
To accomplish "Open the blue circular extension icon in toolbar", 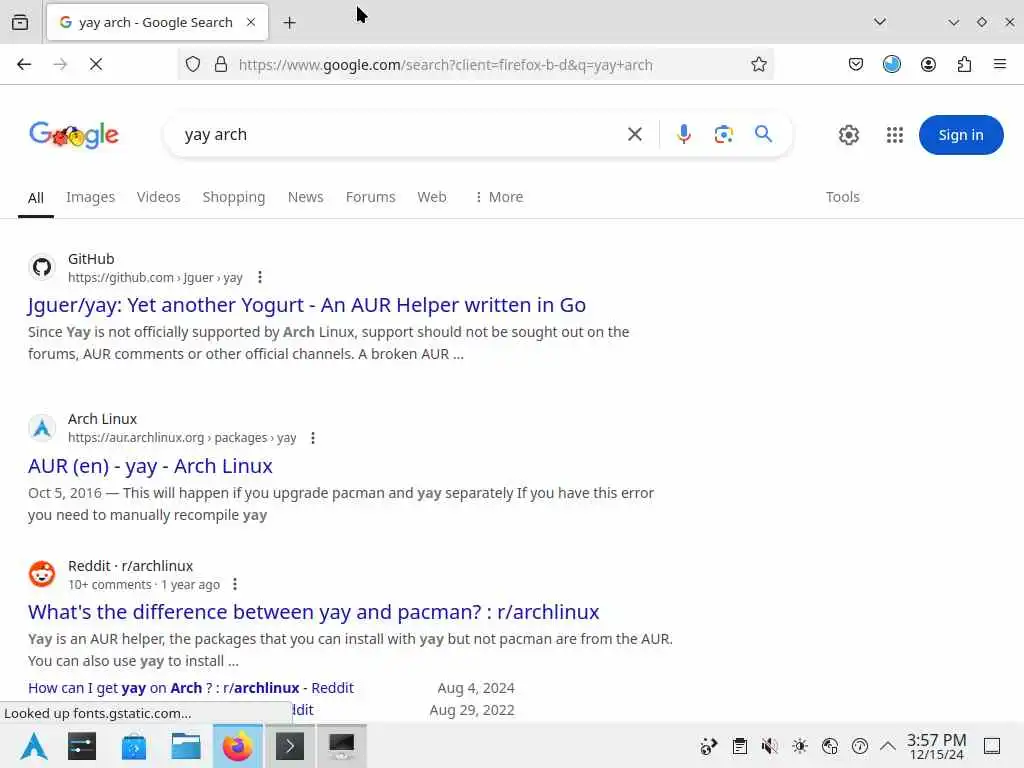I will click(891, 64).
